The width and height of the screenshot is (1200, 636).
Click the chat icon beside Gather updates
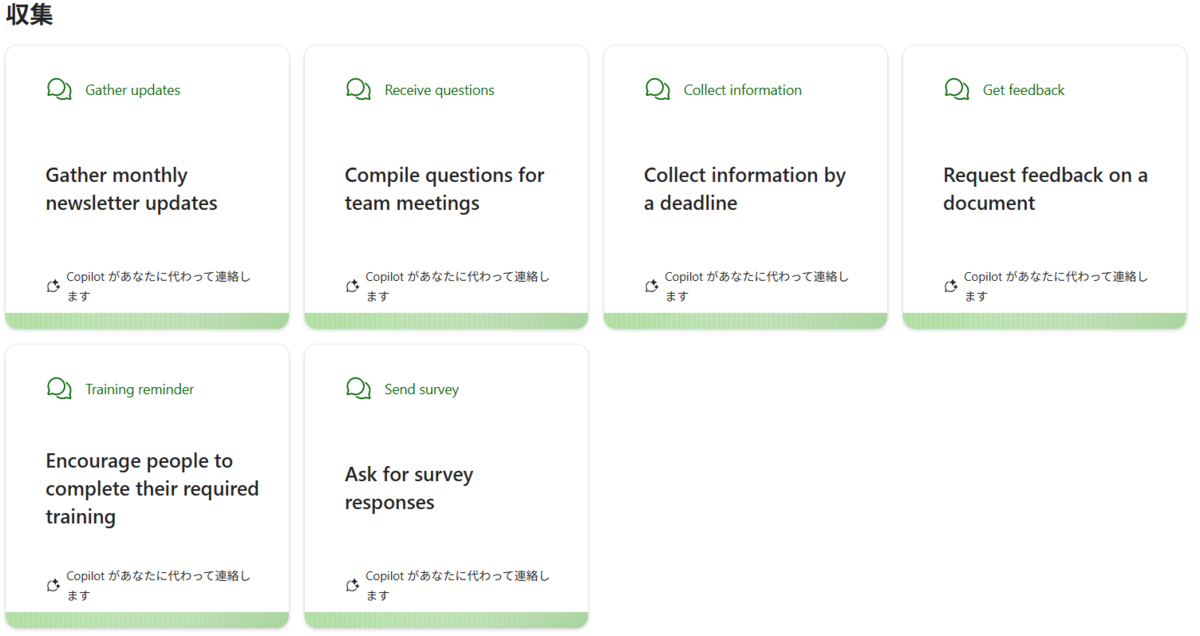tap(59, 90)
